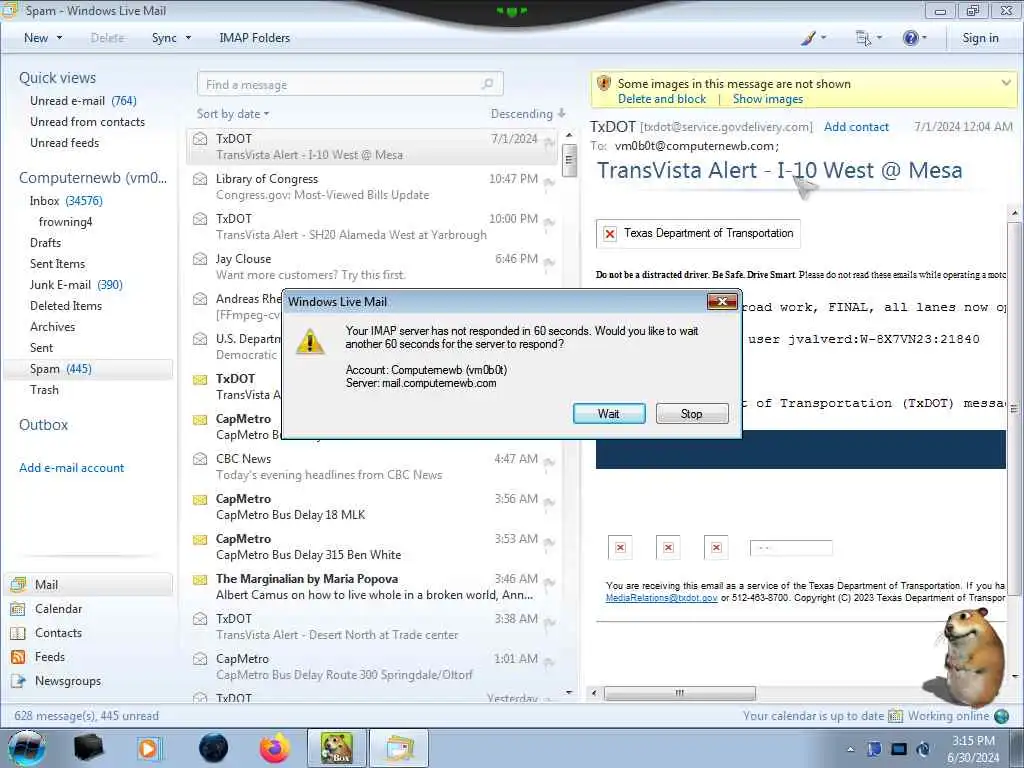Toggle Descending sort order
The image size is (1024, 768).
point(528,114)
